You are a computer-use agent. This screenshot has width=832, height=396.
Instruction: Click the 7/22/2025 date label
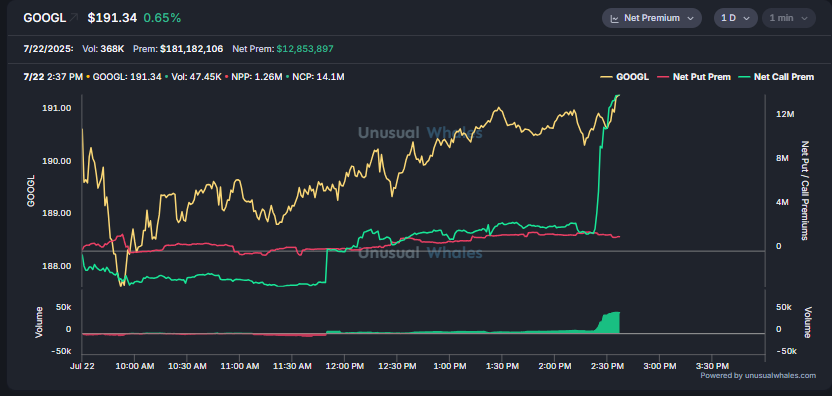coord(48,49)
